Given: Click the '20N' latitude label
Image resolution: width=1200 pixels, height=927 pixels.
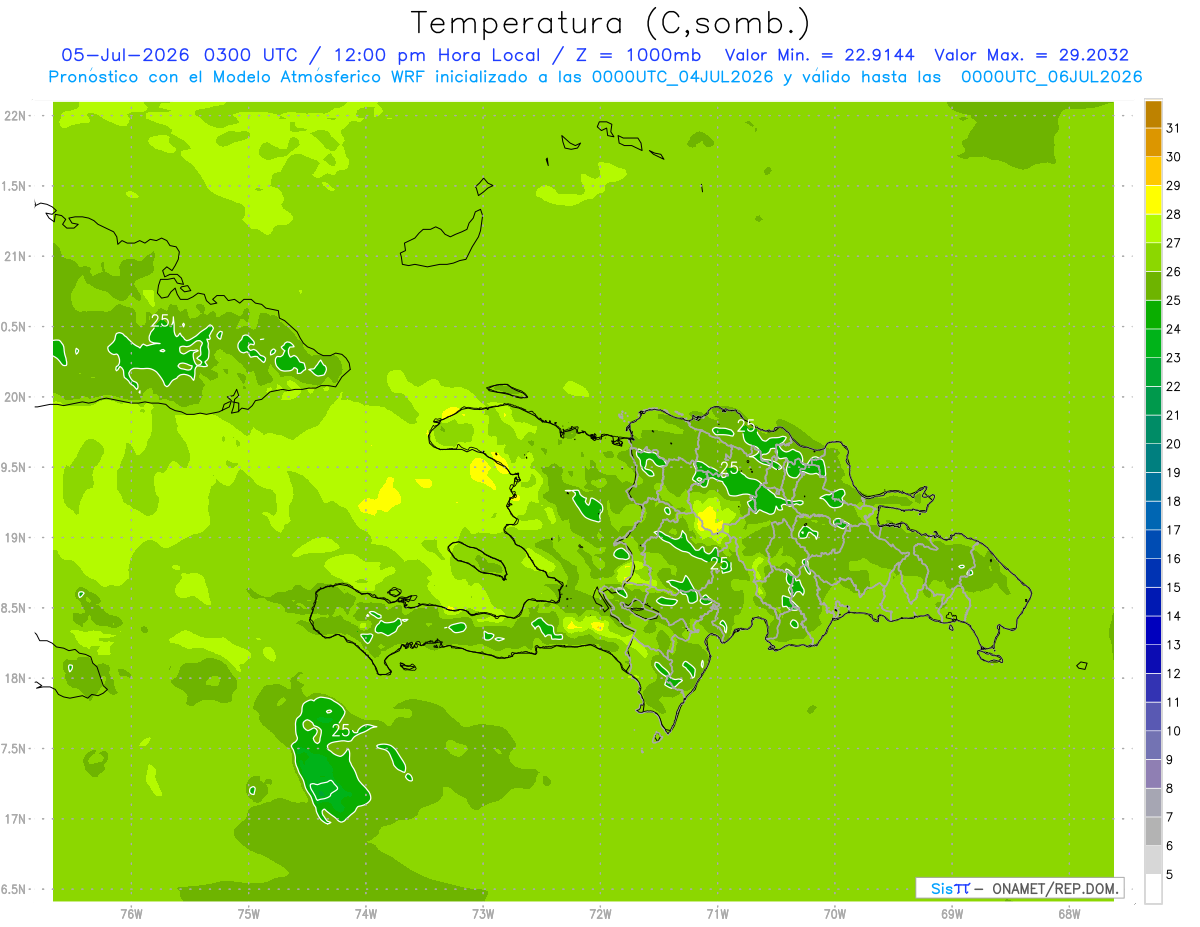Looking at the screenshot, I should coord(15,397).
